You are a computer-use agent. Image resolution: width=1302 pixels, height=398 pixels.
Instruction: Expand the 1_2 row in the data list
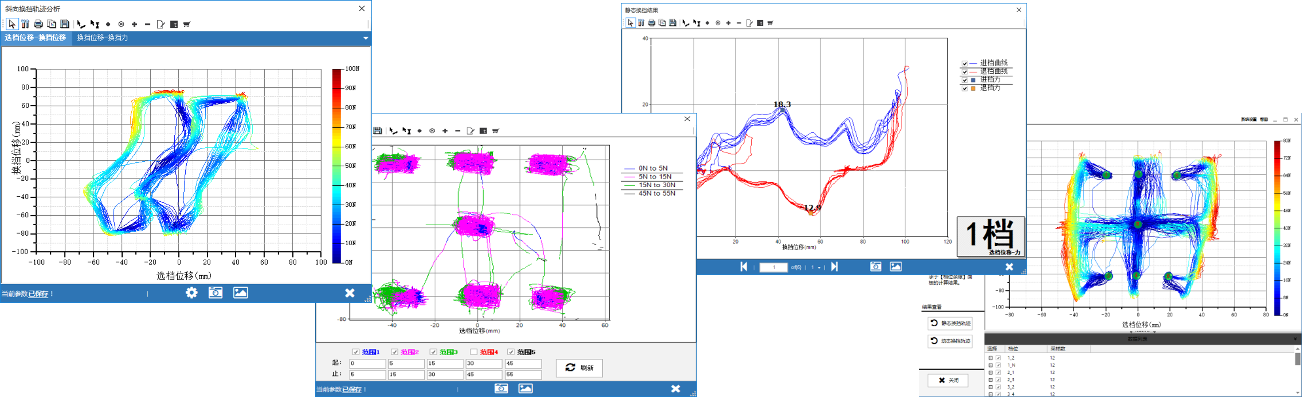(990, 358)
